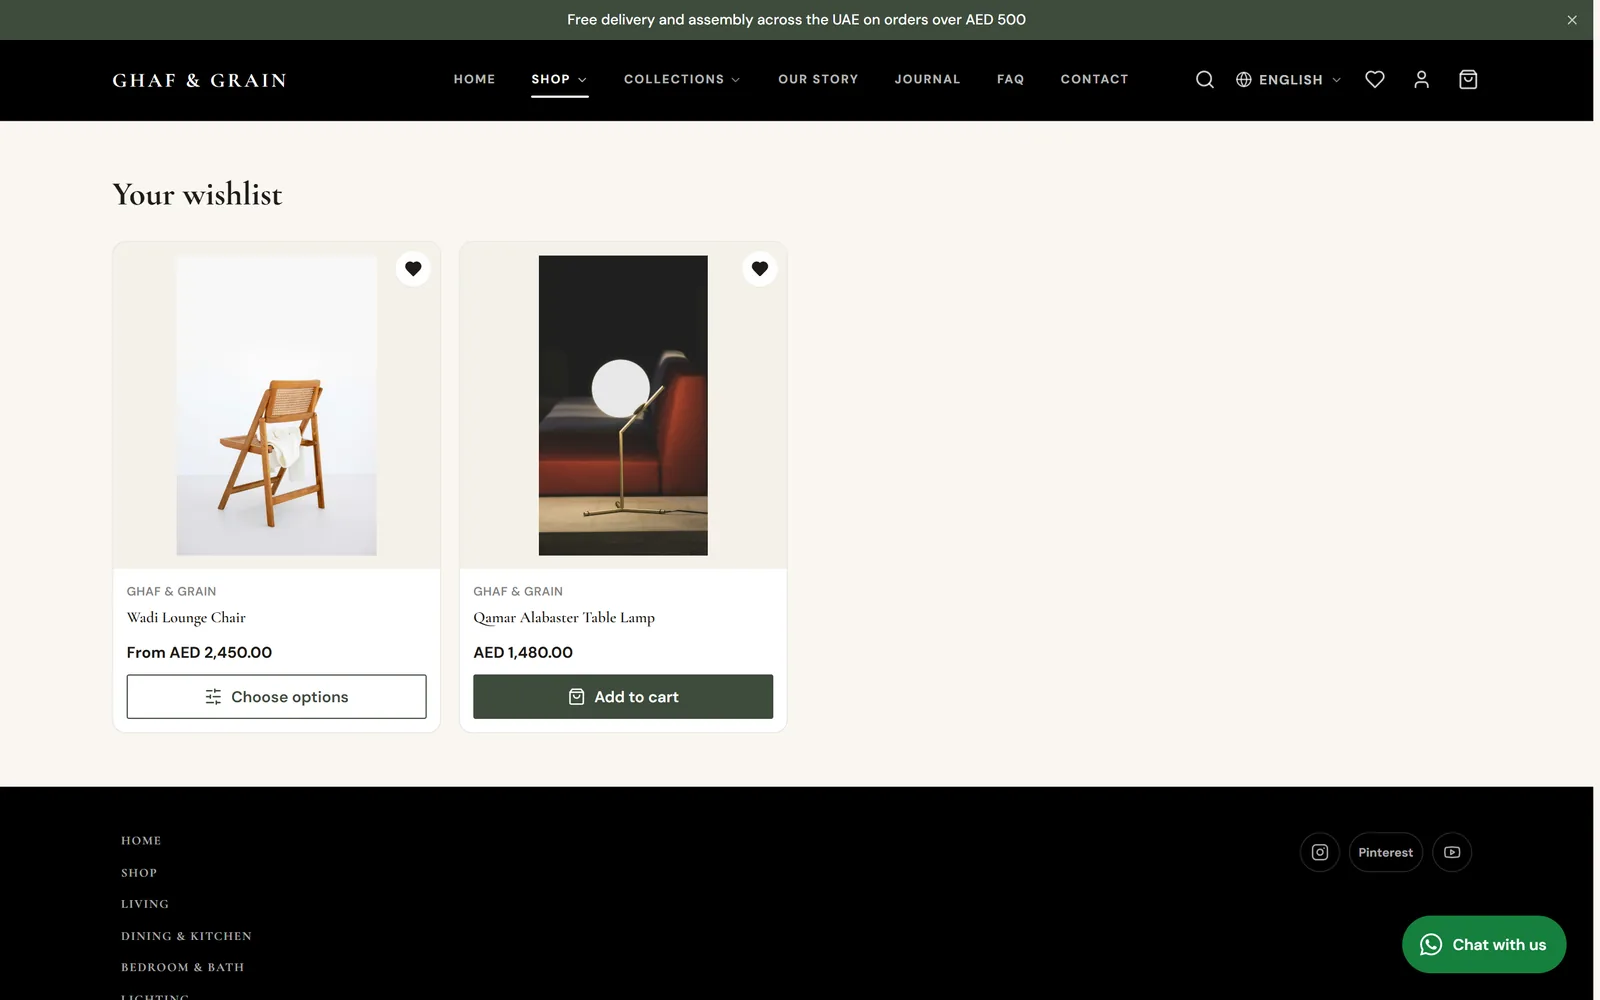Open the Journal page

pos(927,79)
